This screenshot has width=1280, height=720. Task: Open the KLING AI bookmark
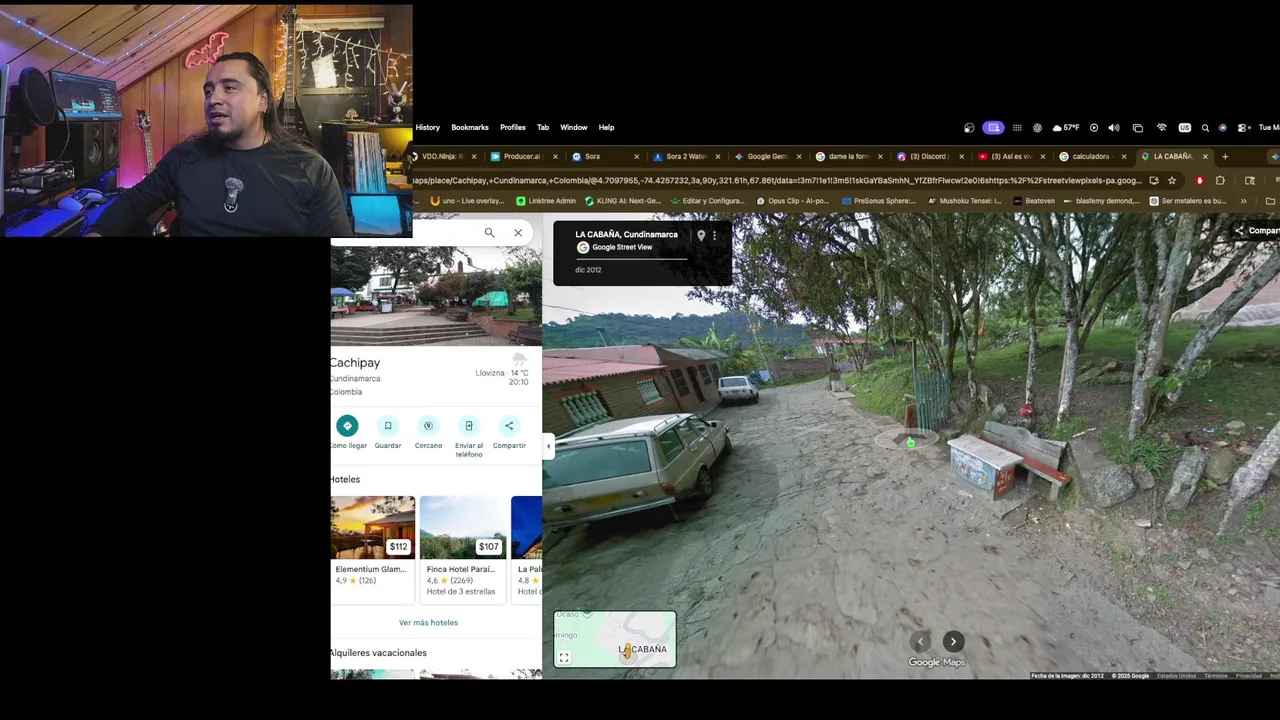tap(623, 201)
